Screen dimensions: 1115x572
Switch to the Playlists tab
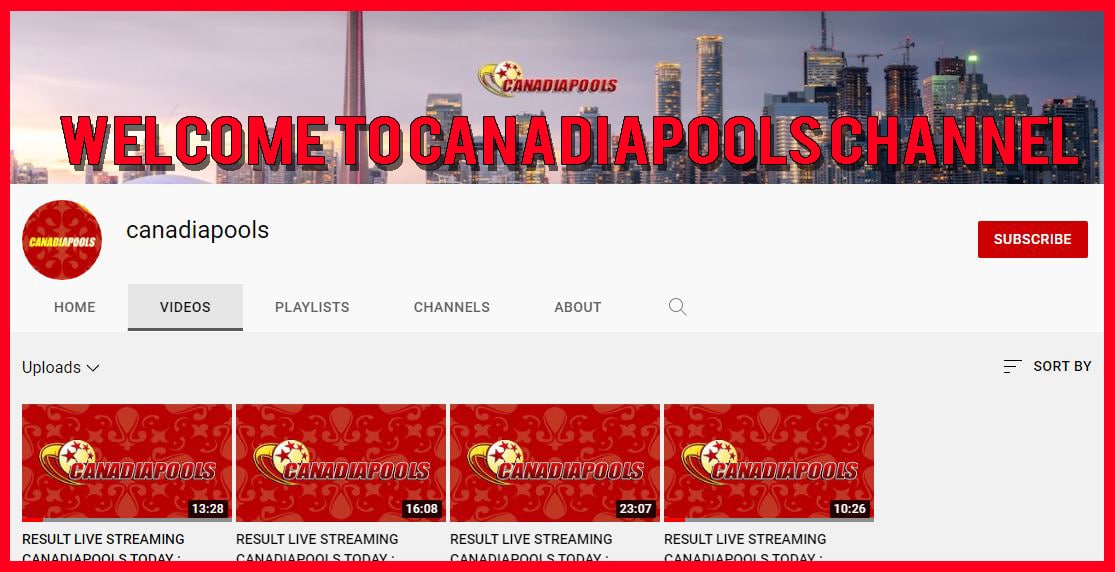coord(312,307)
